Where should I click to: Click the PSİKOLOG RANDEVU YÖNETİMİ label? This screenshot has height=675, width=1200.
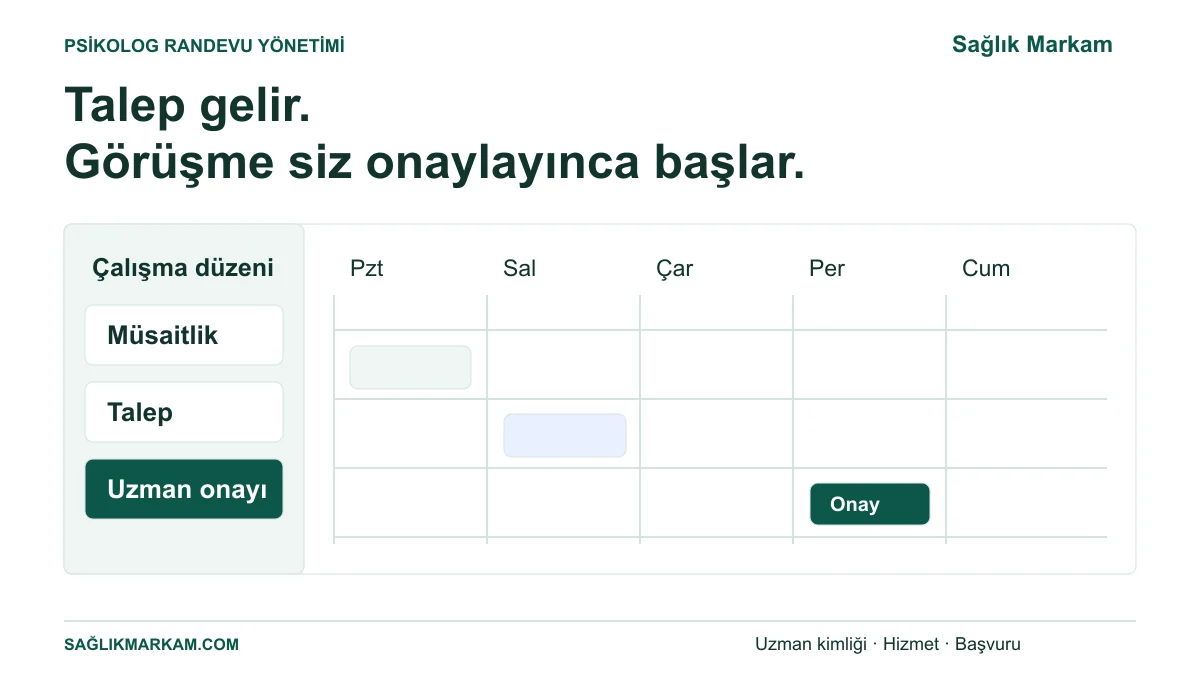tap(205, 45)
